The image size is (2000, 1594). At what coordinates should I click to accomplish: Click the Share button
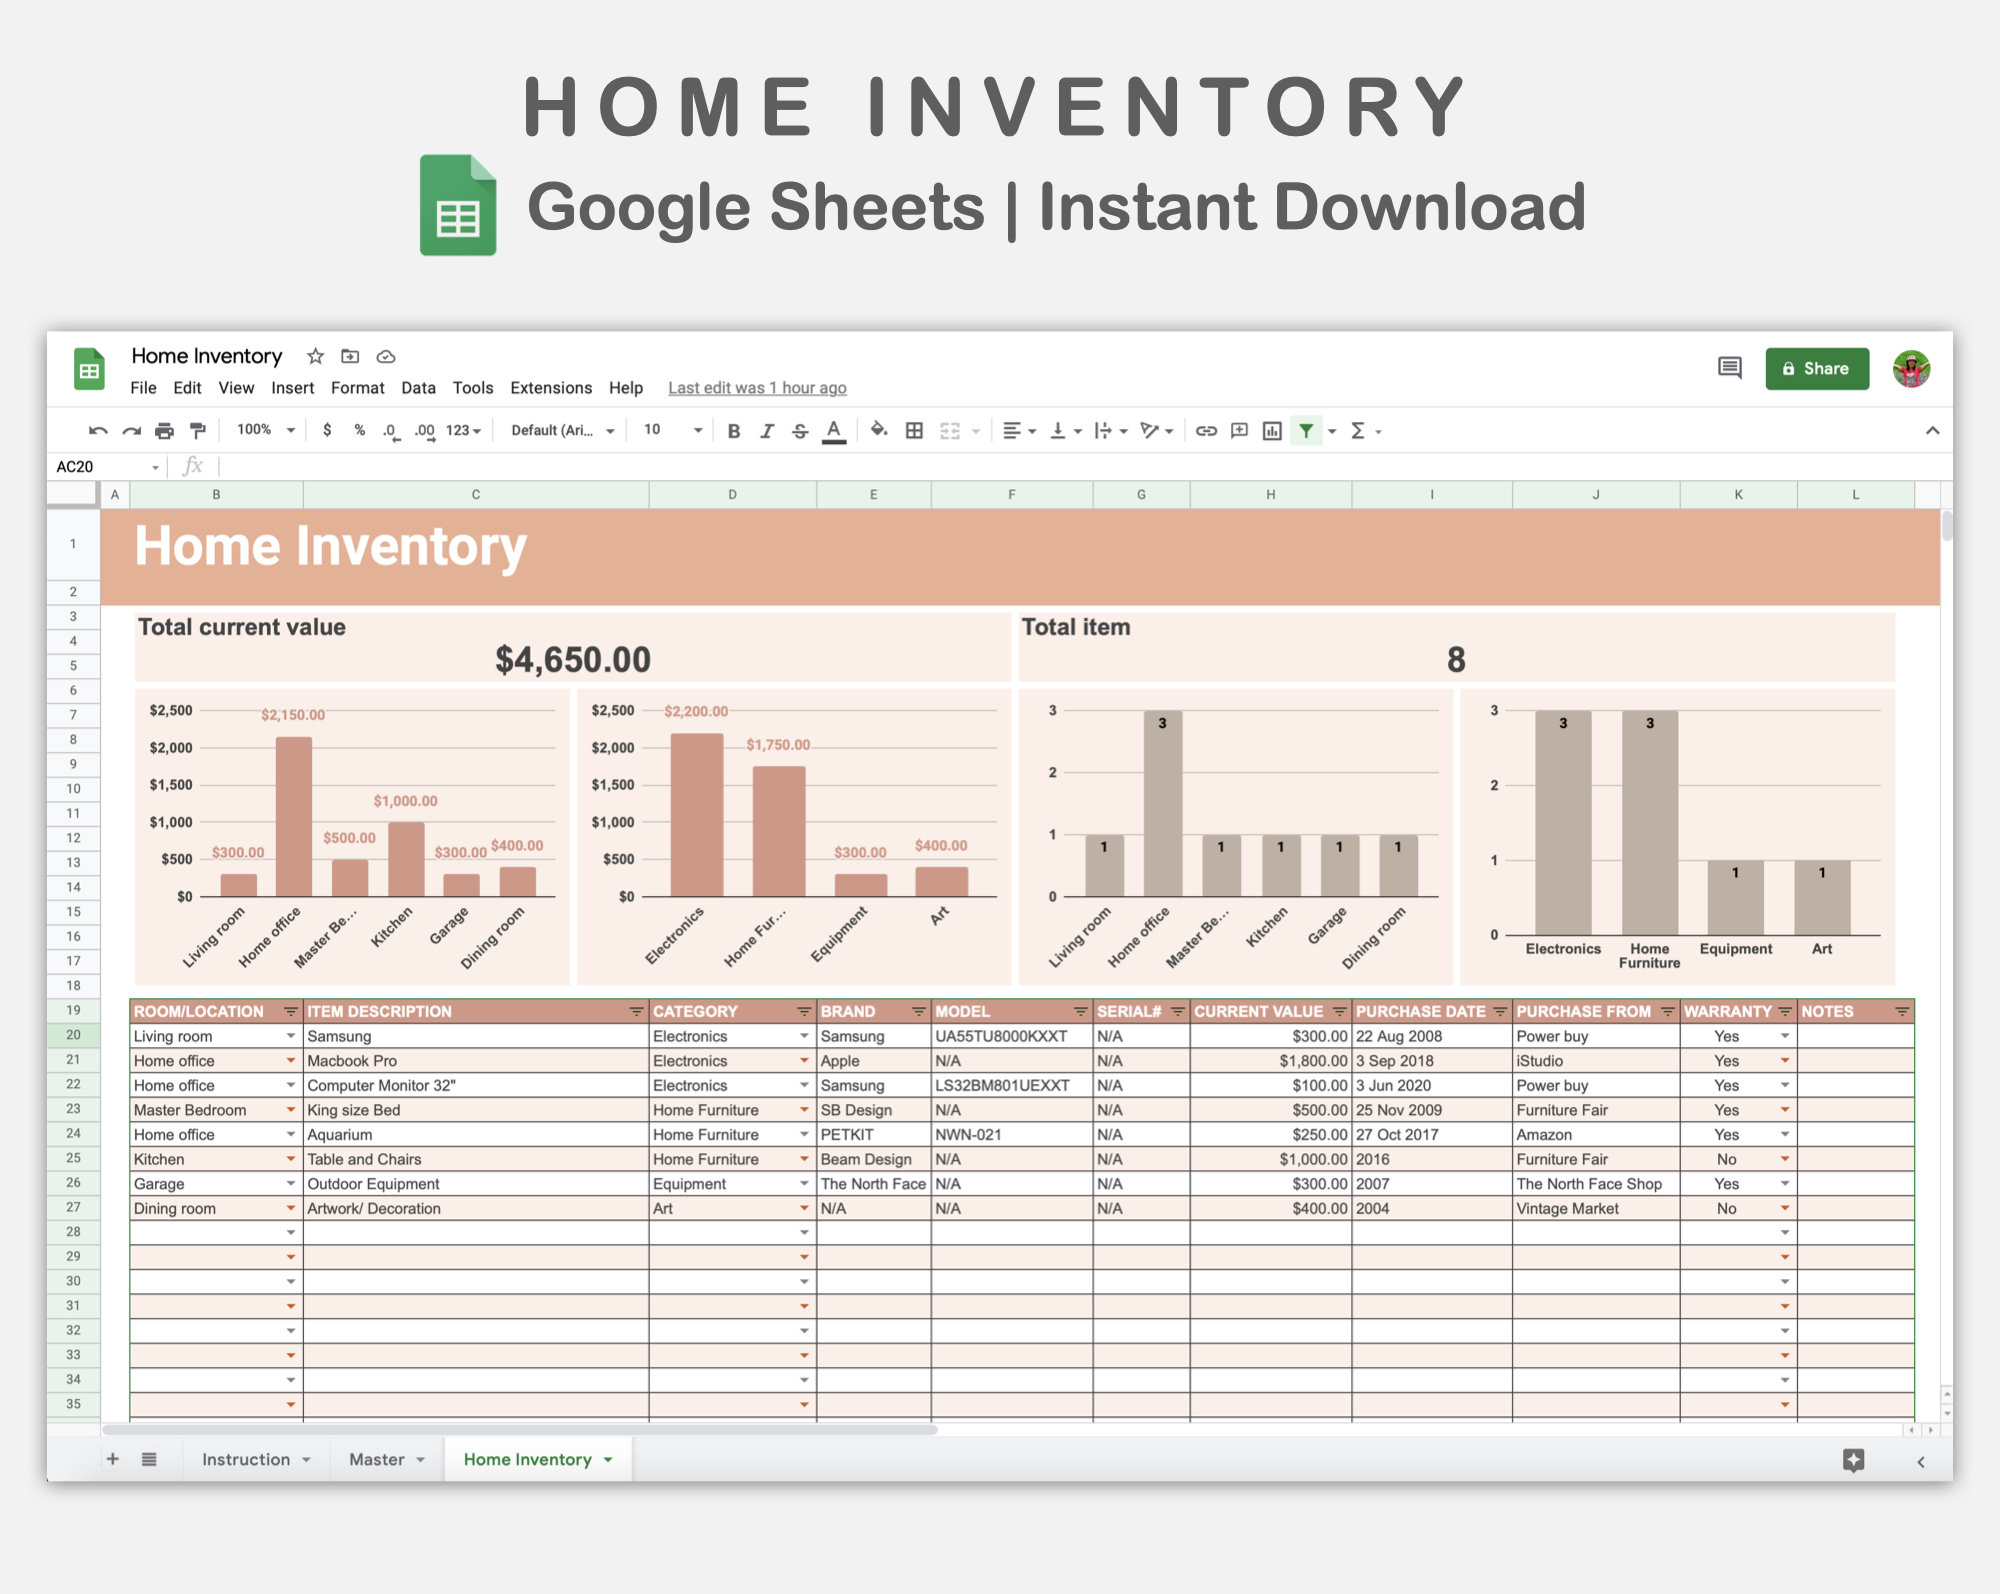1817,368
